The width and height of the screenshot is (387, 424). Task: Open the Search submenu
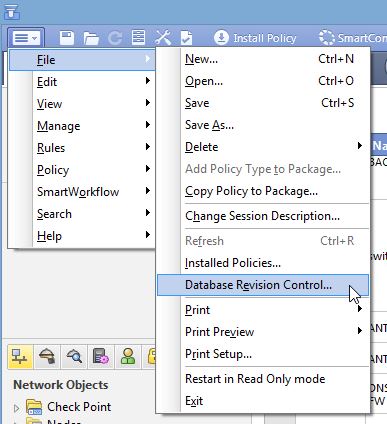(82, 214)
